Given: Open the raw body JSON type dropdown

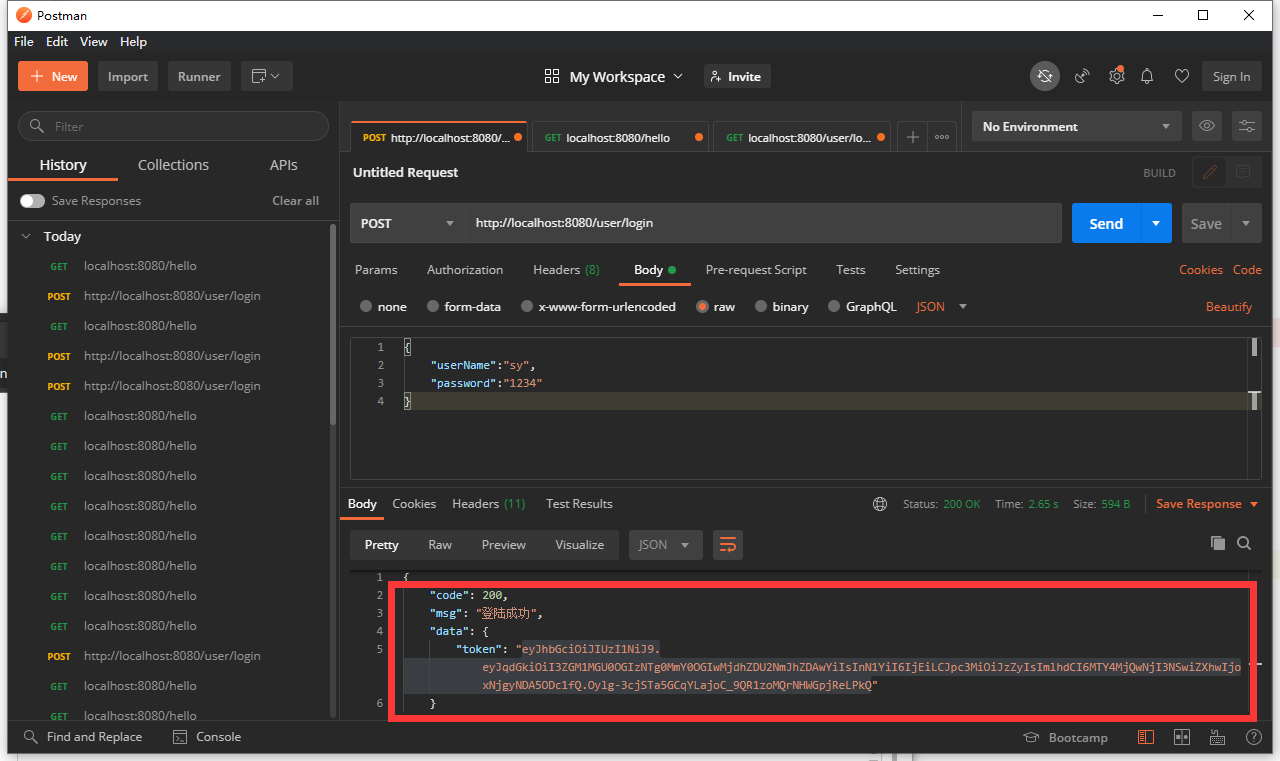Looking at the screenshot, I should tap(942, 307).
